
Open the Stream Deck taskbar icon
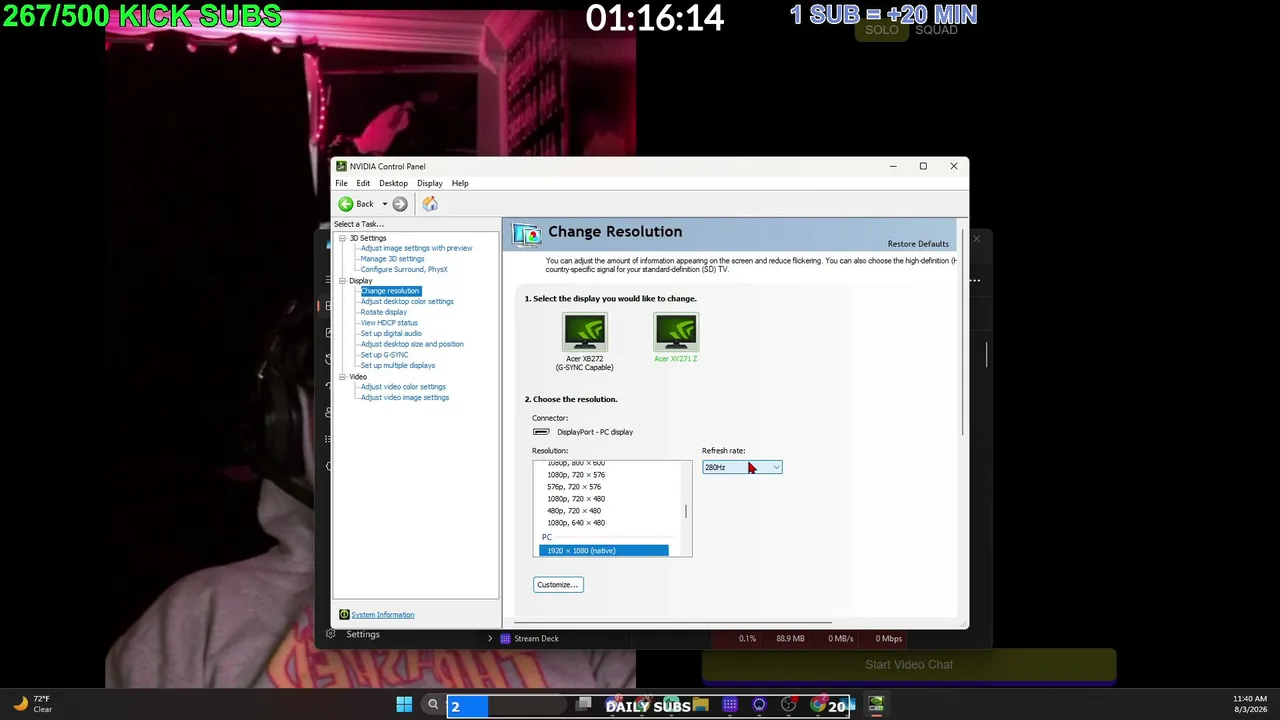[x=730, y=705]
